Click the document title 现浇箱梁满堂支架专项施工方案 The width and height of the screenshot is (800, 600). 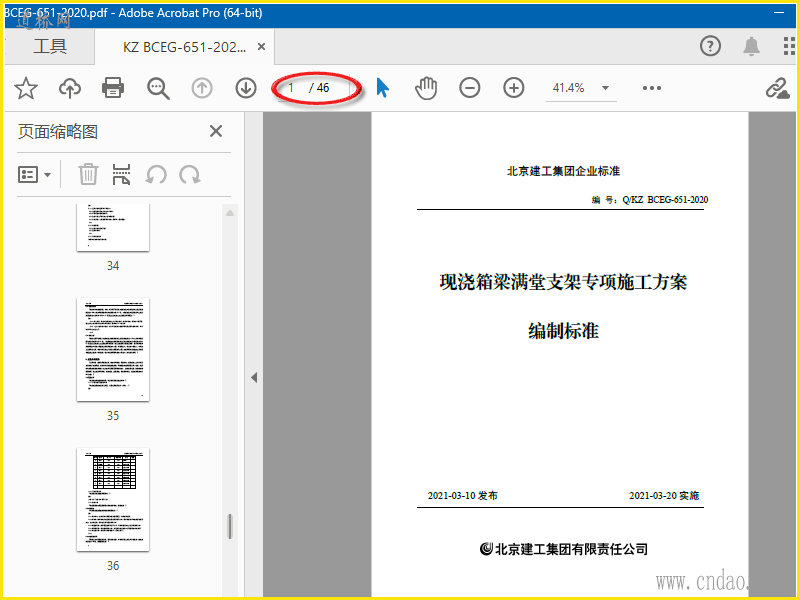click(x=563, y=282)
